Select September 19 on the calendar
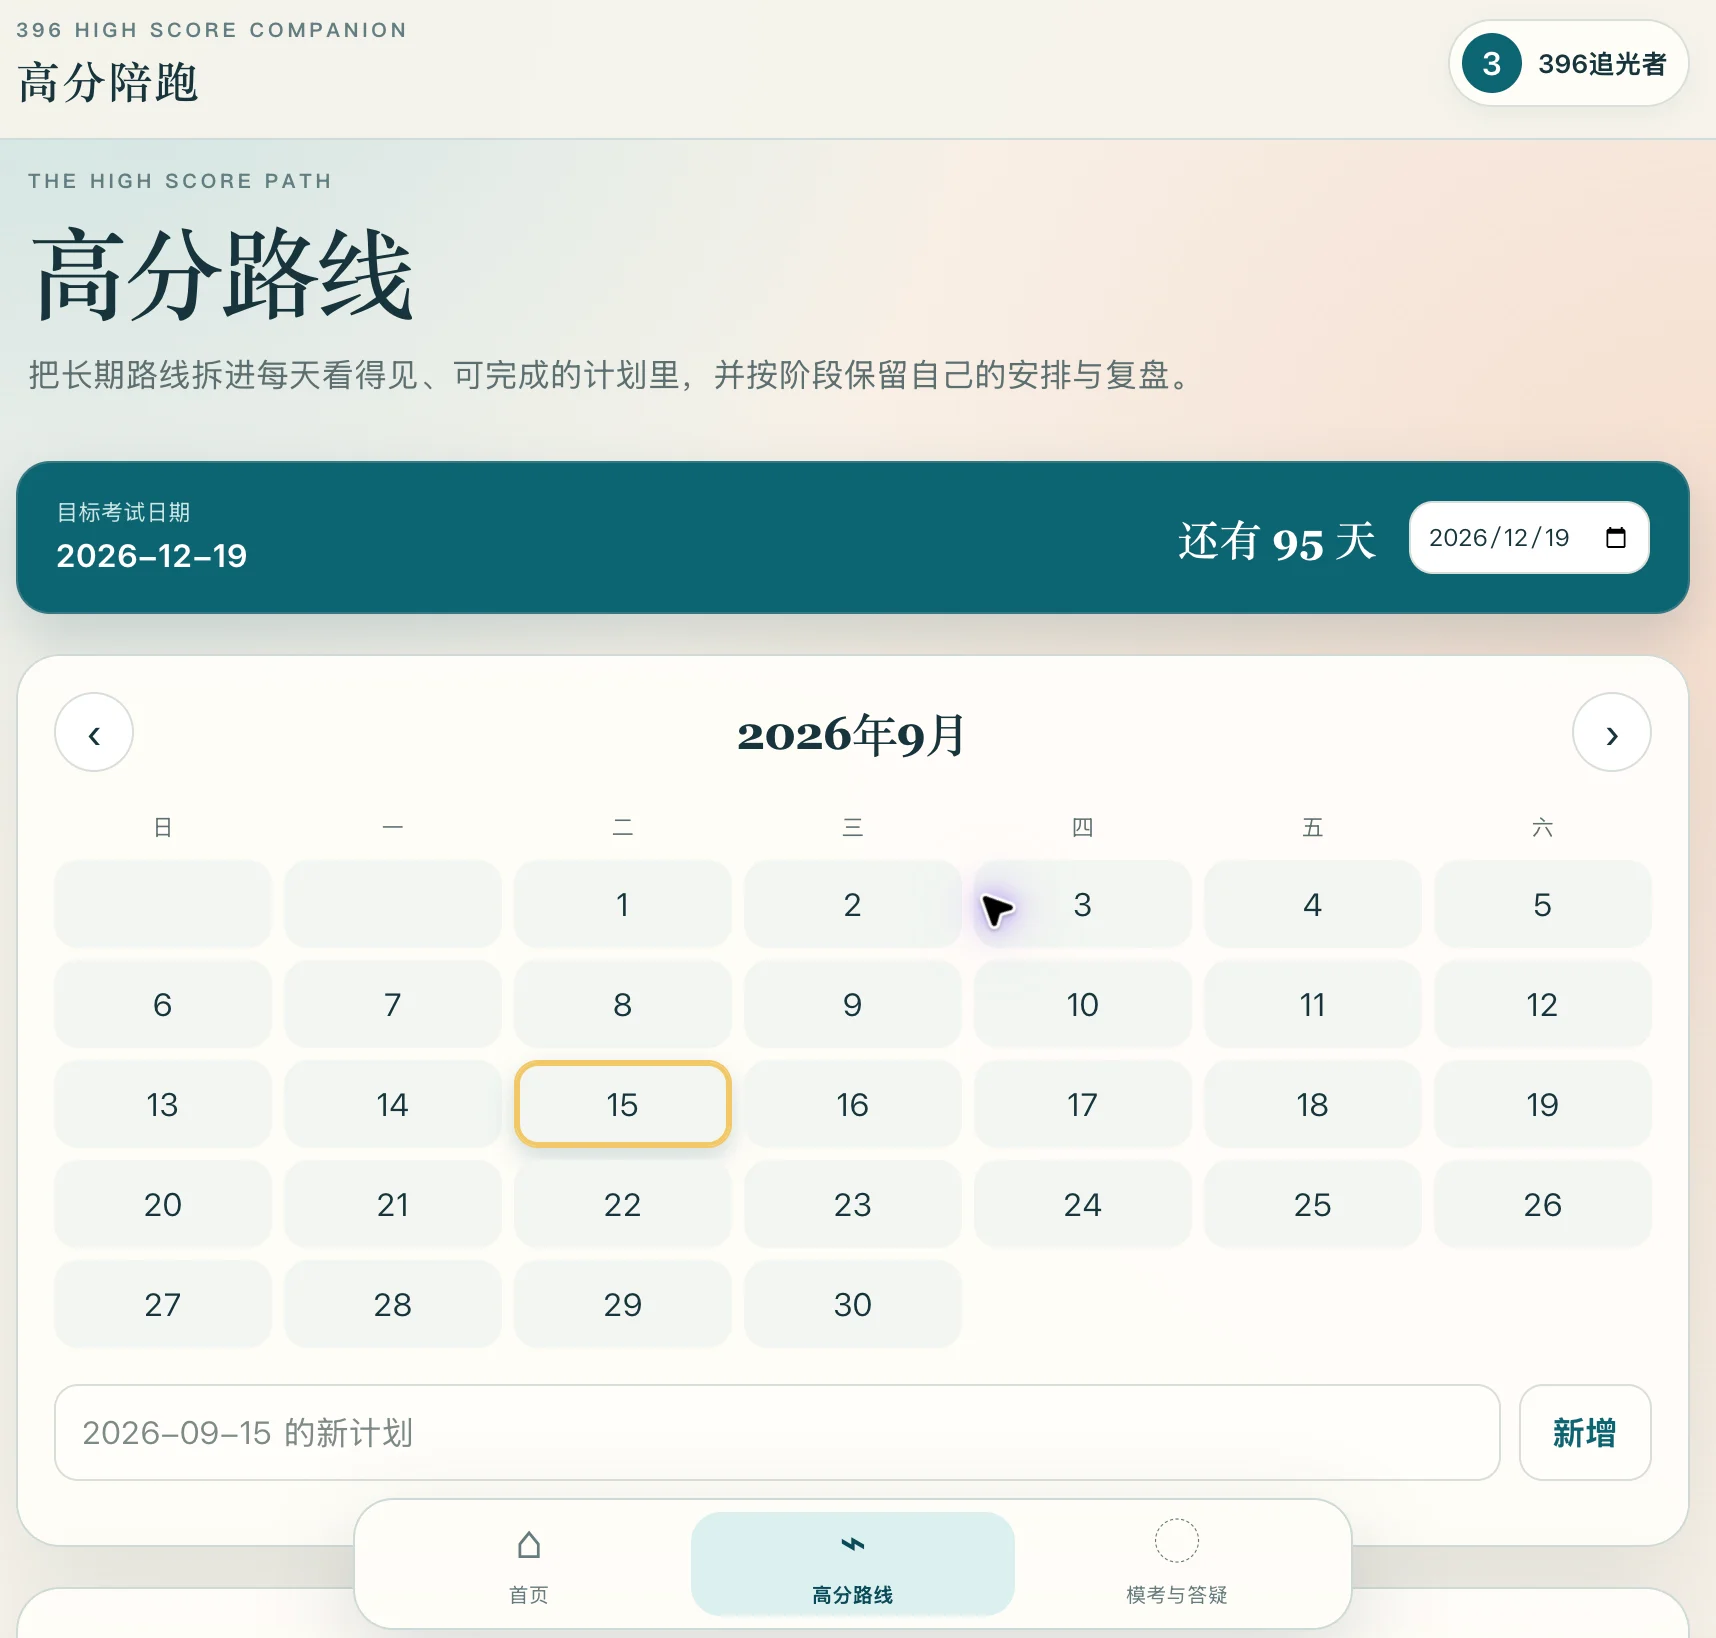 point(1542,1104)
